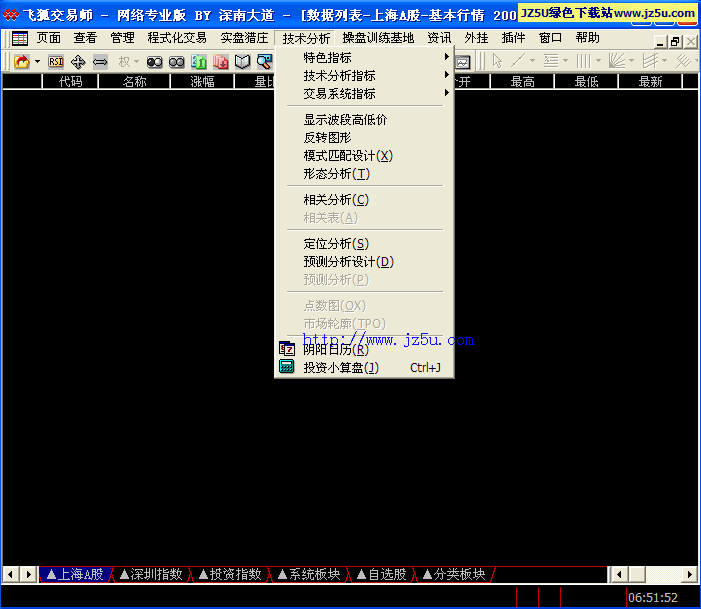Click the first black-and-white circles icon
Screen dimensions: 701x609
pyautogui.click(x=154, y=62)
